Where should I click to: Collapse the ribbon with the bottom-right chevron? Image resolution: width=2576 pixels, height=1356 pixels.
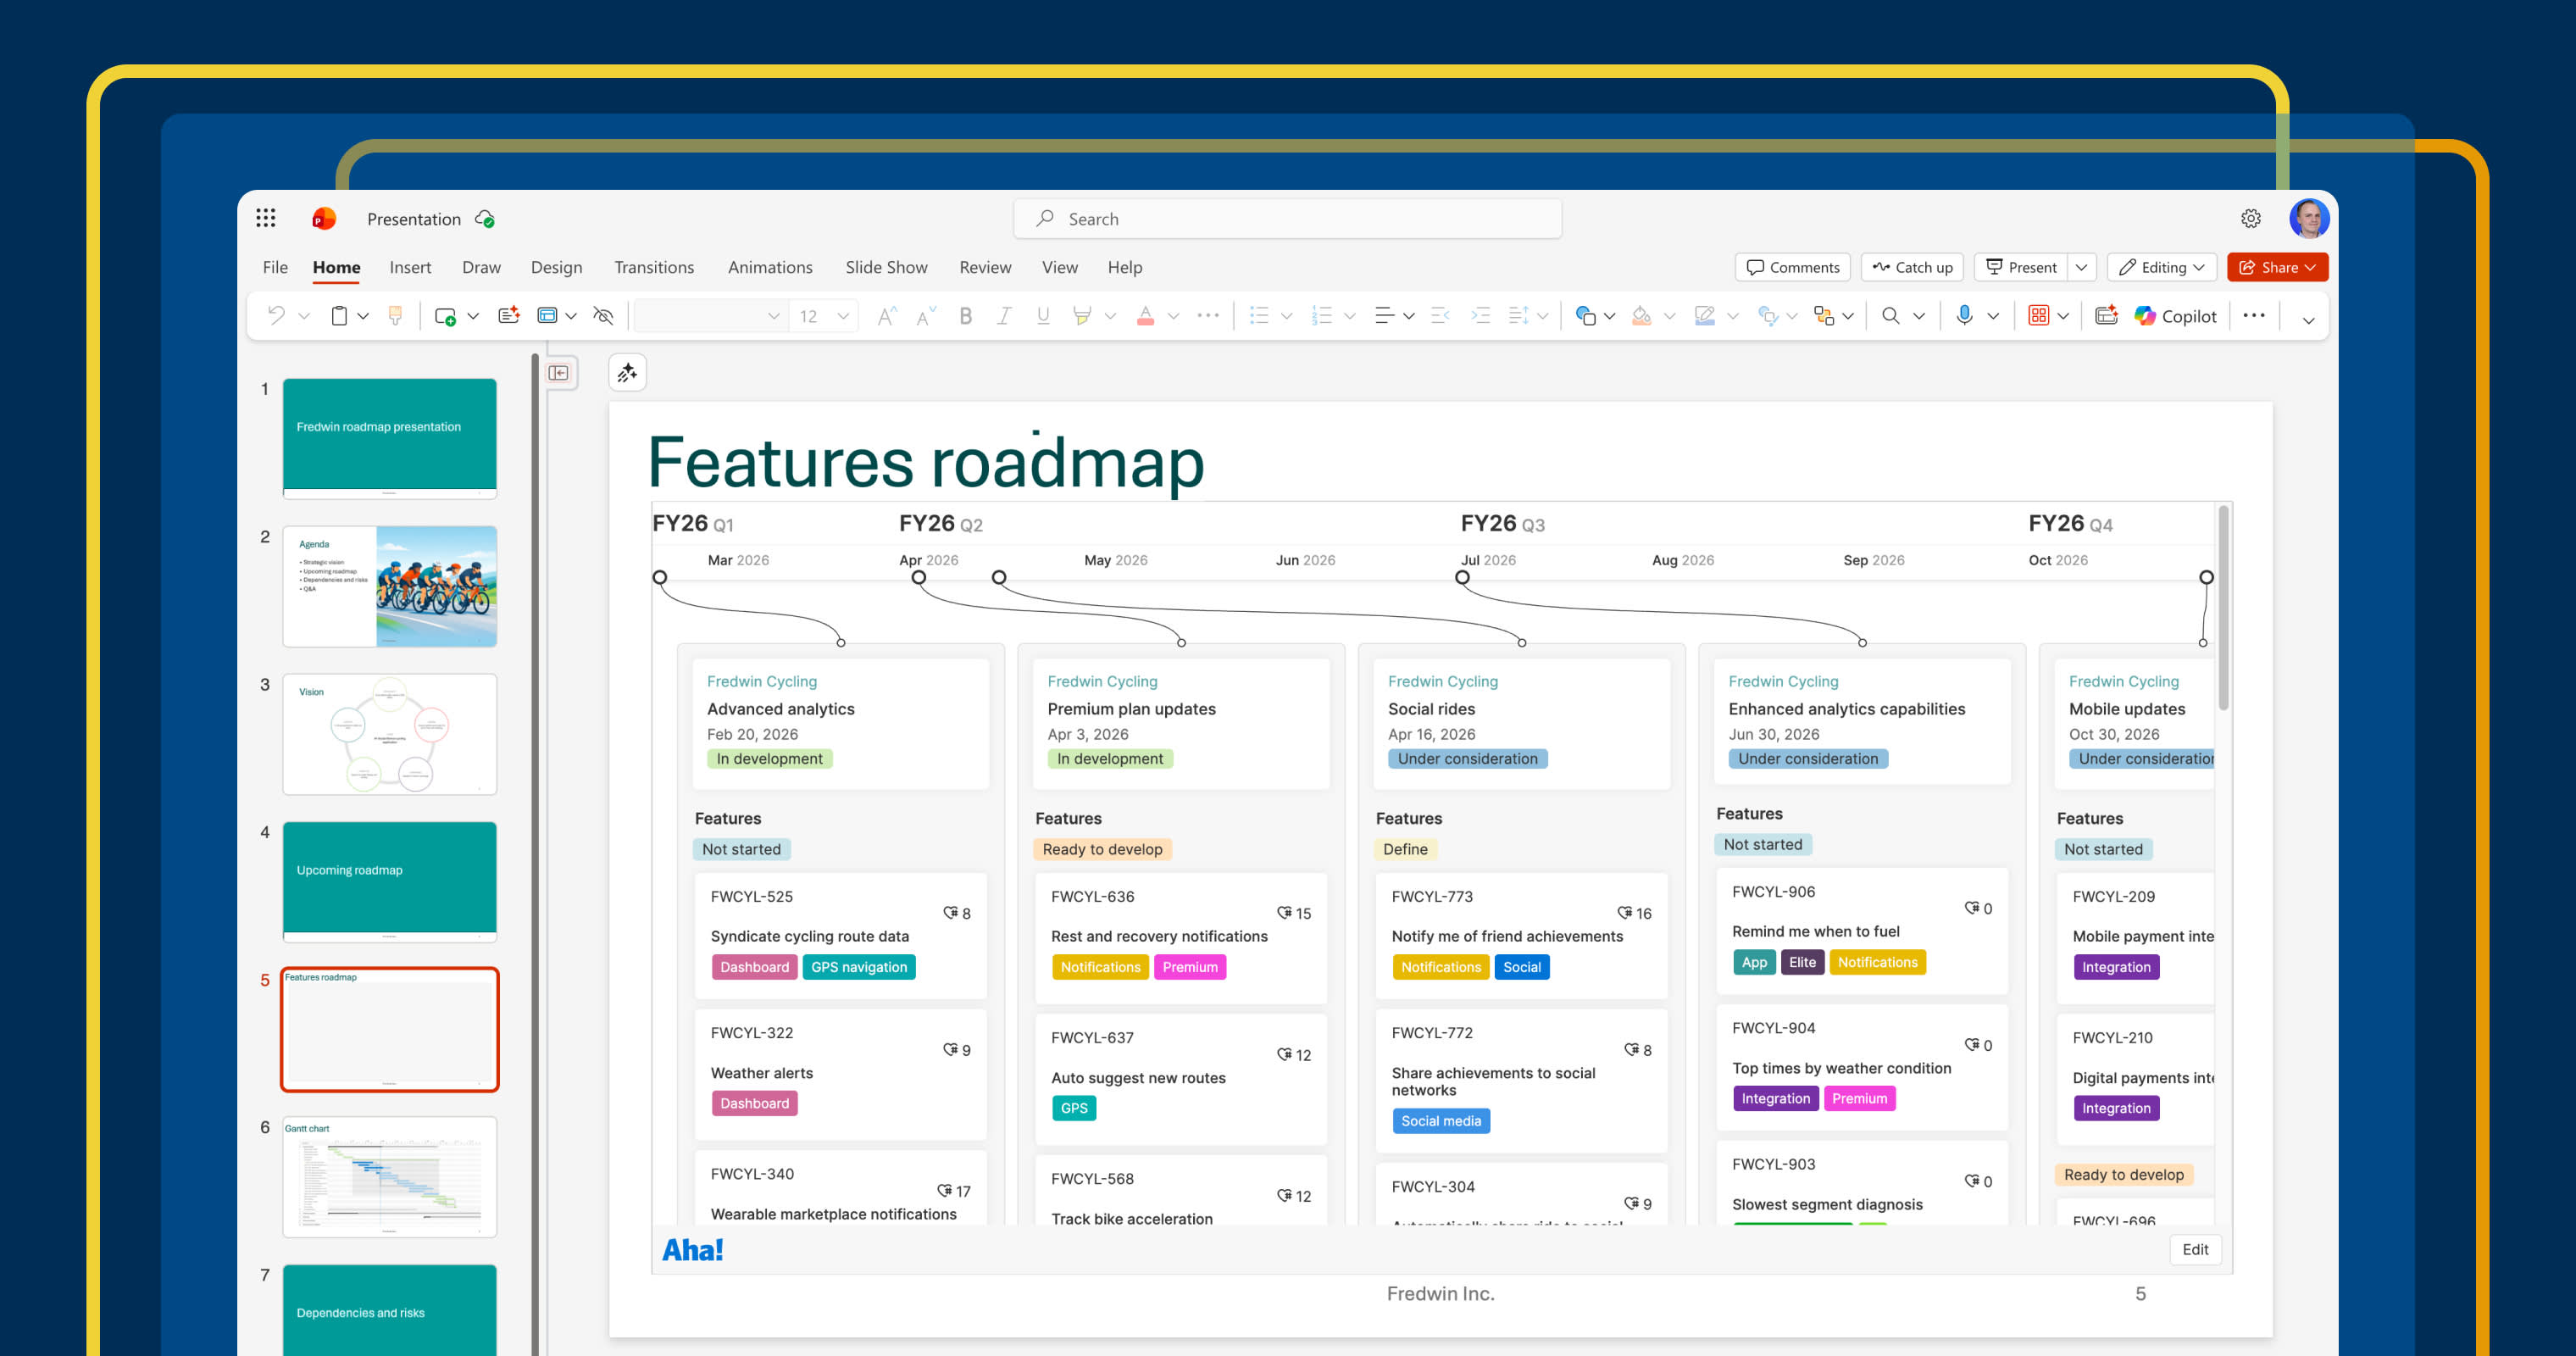(2308, 320)
